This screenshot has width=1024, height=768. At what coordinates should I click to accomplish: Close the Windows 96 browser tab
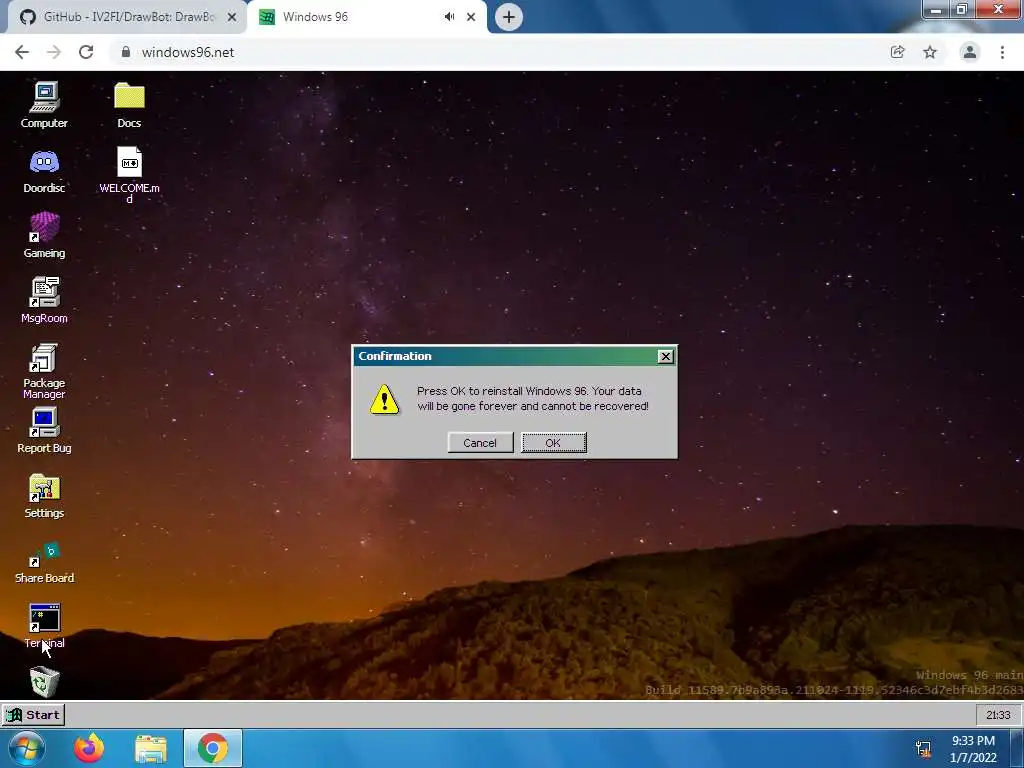coord(471,17)
